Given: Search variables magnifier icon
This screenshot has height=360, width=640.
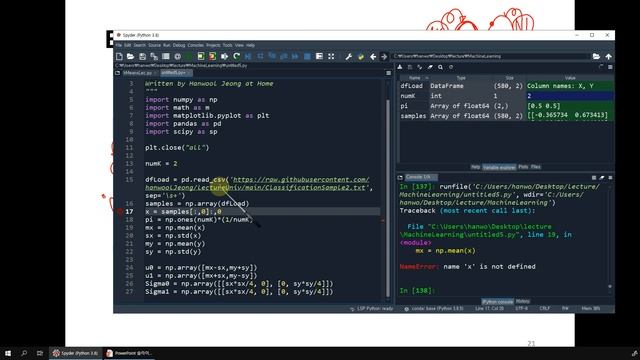Looking at the screenshot, I should pyautogui.click(x=440, y=67).
